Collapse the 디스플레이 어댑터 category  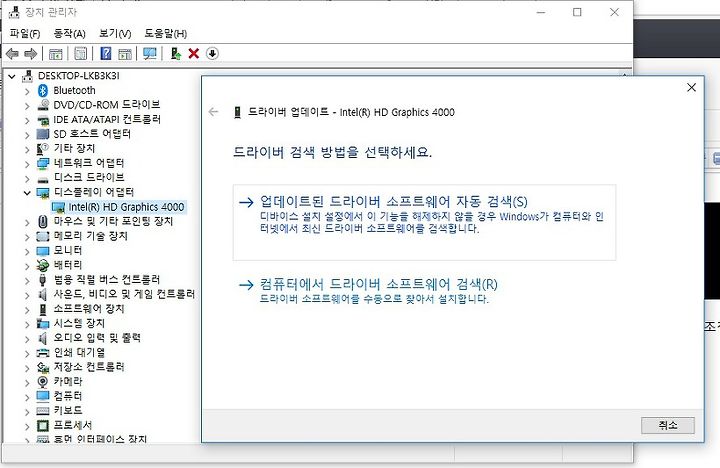click(x=27, y=193)
